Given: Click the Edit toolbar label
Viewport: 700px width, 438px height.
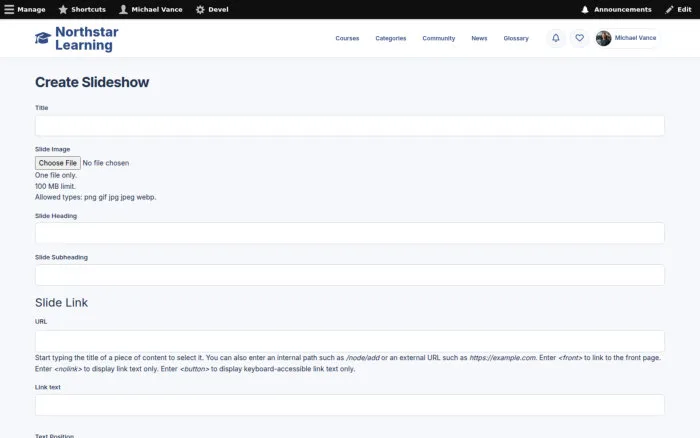Looking at the screenshot, I should [x=684, y=9].
